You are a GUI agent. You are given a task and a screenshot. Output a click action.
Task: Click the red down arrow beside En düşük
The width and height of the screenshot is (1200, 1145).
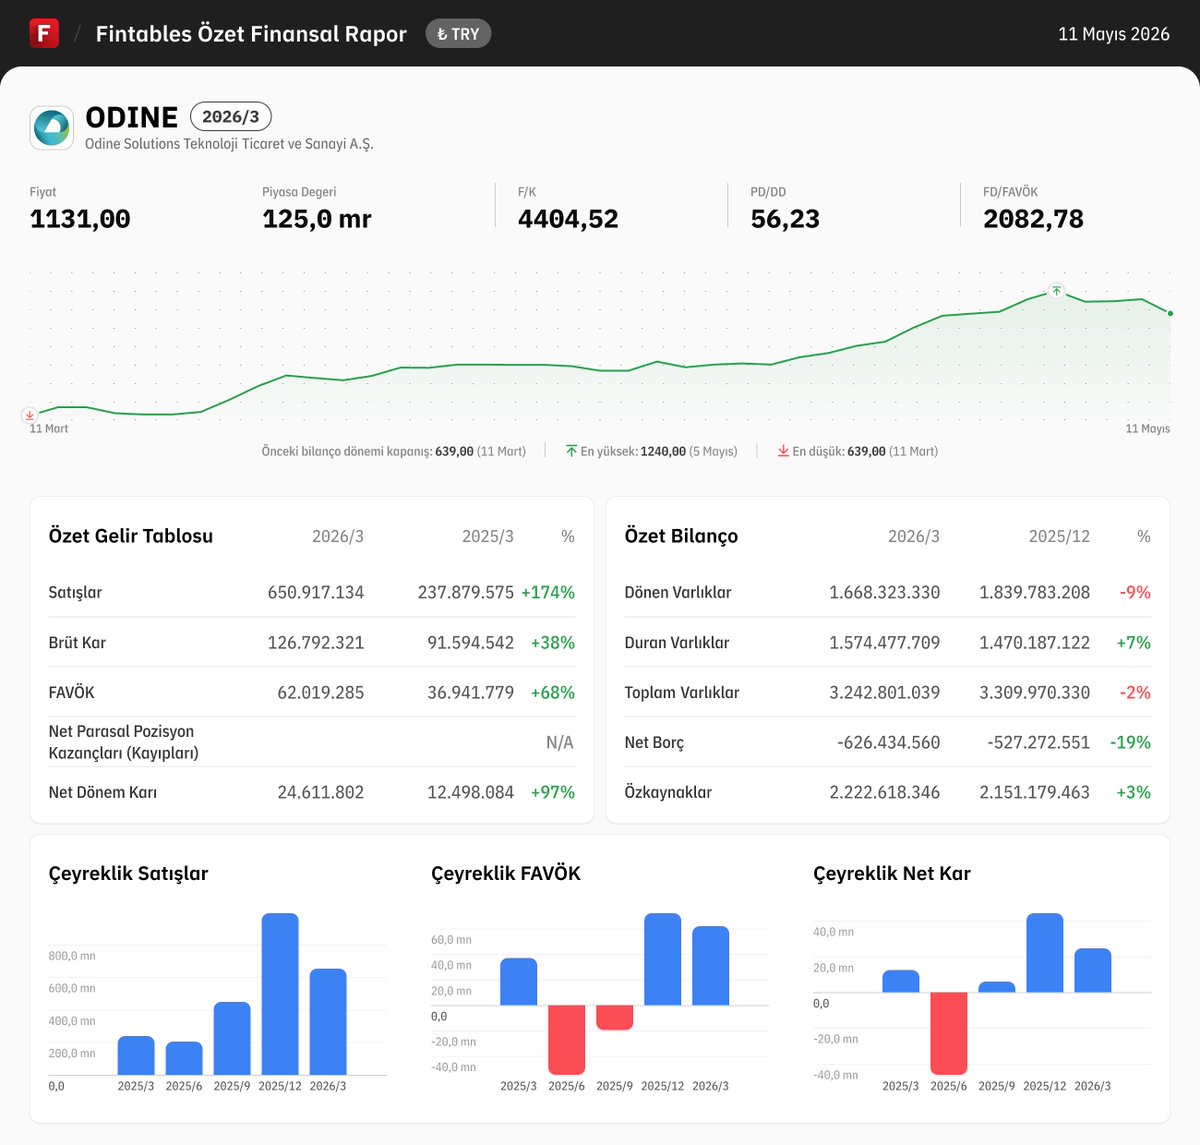point(783,451)
